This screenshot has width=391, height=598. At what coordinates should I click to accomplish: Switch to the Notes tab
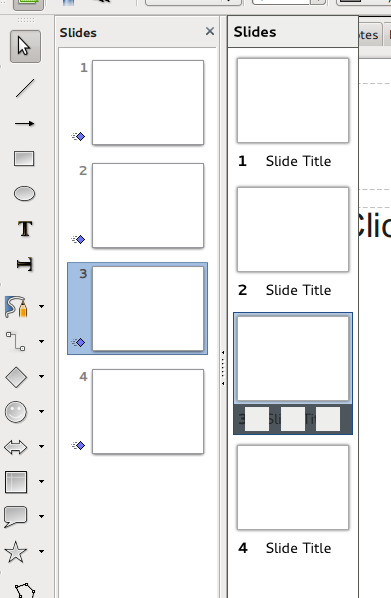coord(370,35)
